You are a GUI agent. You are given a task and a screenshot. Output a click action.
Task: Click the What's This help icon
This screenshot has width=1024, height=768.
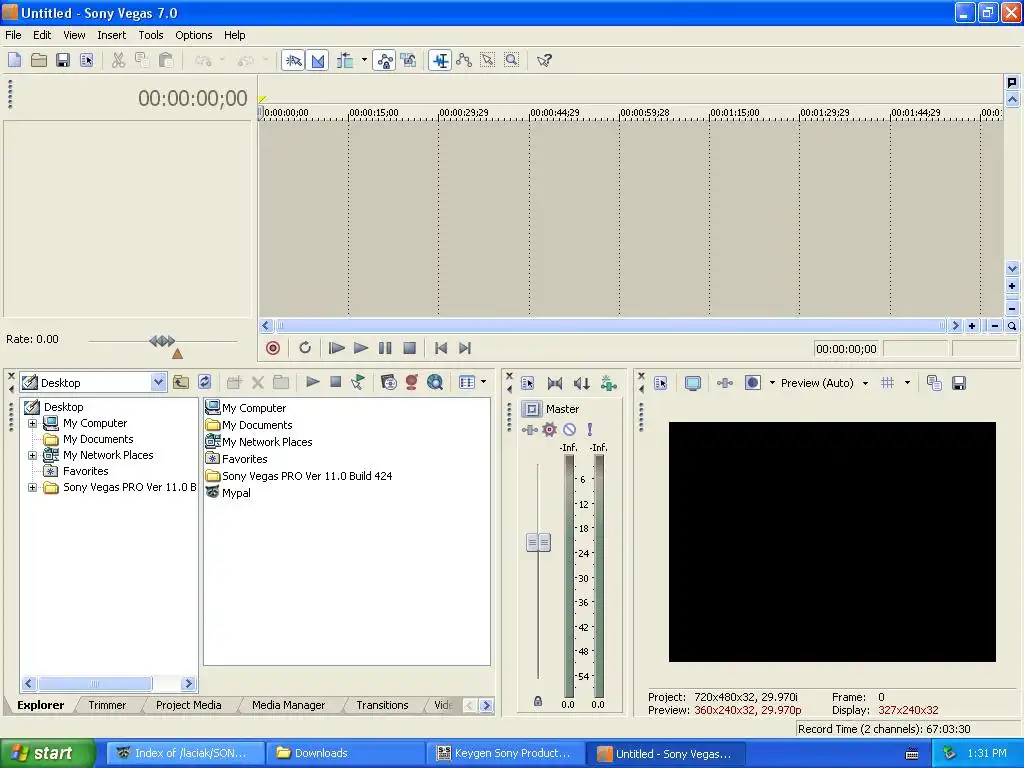[x=544, y=61]
